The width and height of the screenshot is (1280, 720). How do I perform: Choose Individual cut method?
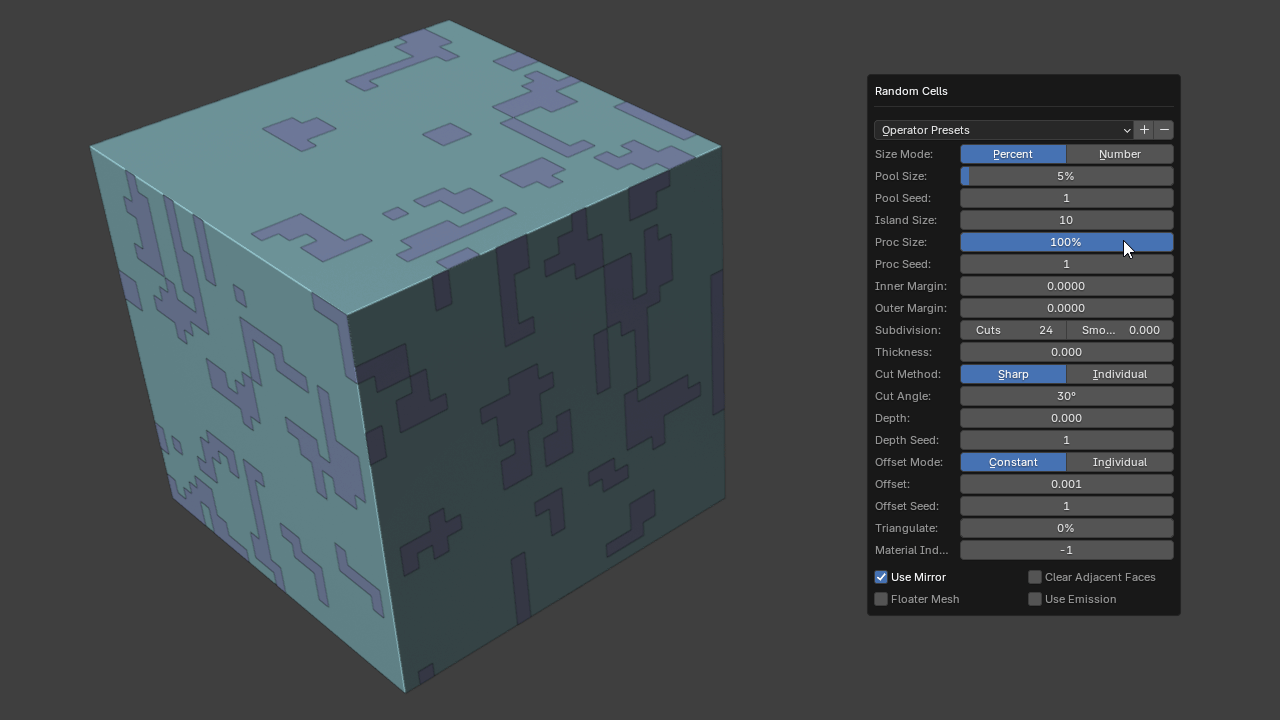(x=1119, y=374)
